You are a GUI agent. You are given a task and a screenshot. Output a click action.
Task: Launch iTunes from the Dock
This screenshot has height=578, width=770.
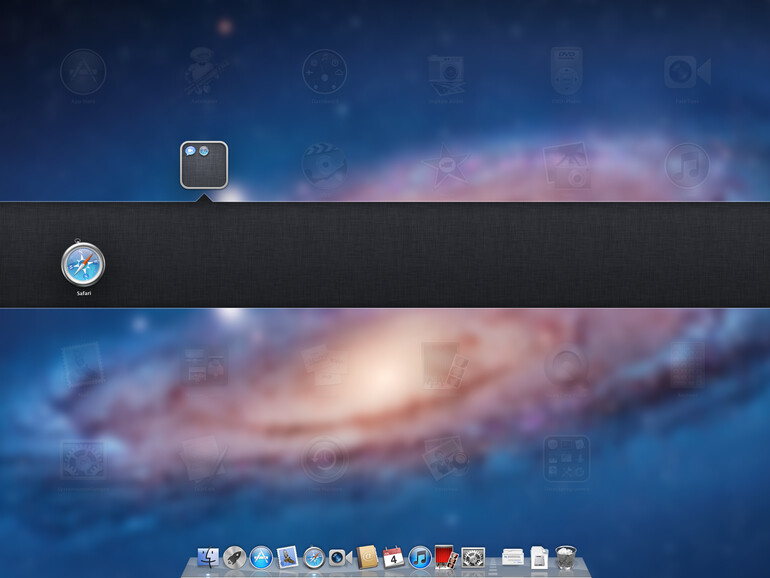tap(420, 558)
